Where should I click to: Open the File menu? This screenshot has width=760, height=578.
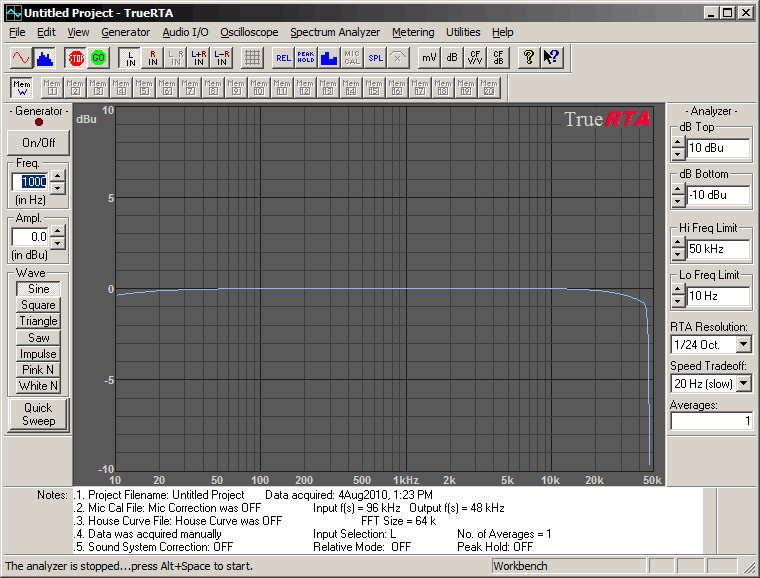pyautogui.click(x=17, y=32)
